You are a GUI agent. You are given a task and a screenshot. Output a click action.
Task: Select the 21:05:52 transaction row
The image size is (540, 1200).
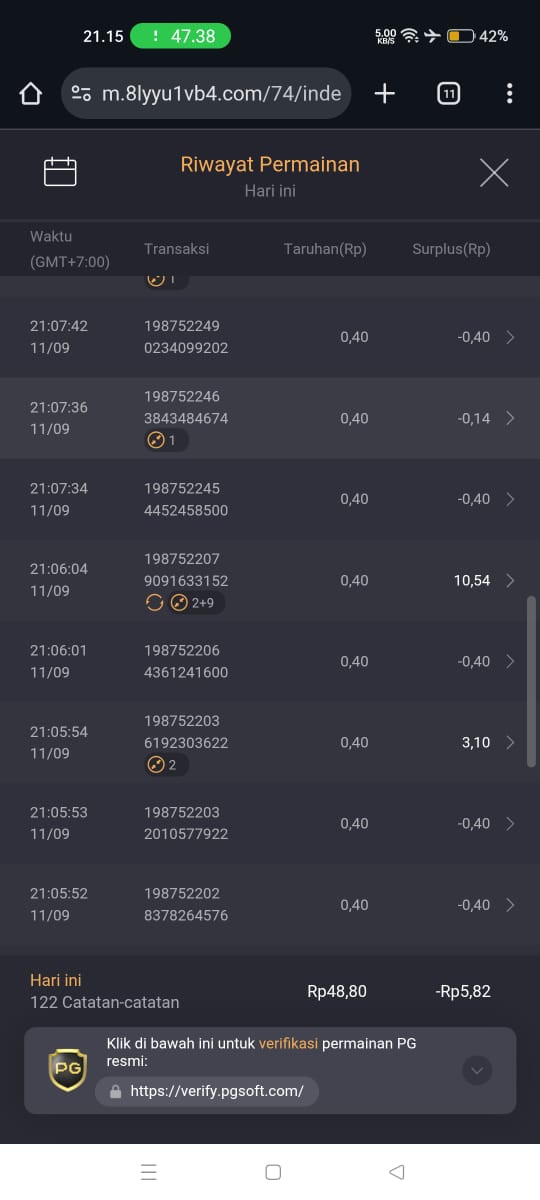(270, 905)
